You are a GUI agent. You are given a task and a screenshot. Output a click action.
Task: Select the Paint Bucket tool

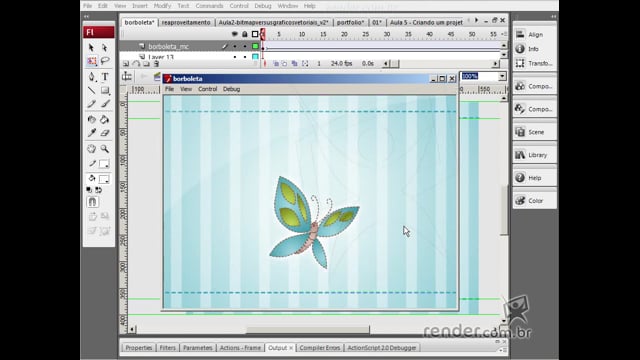pos(105,120)
